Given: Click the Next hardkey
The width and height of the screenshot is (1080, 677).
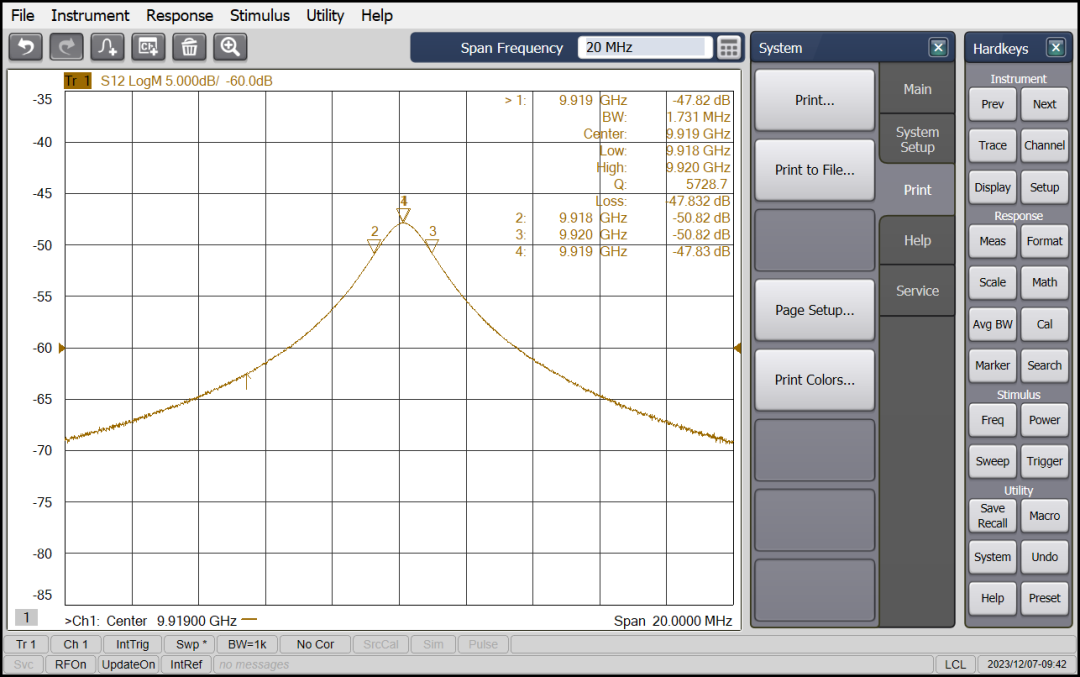Looking at the screenshot, I should (x=1044, y=104).
